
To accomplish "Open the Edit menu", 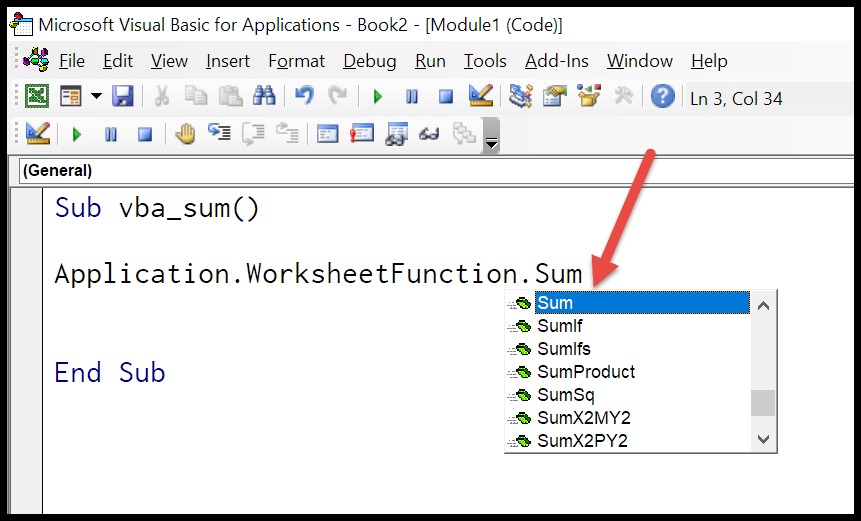I will [118, 61].
